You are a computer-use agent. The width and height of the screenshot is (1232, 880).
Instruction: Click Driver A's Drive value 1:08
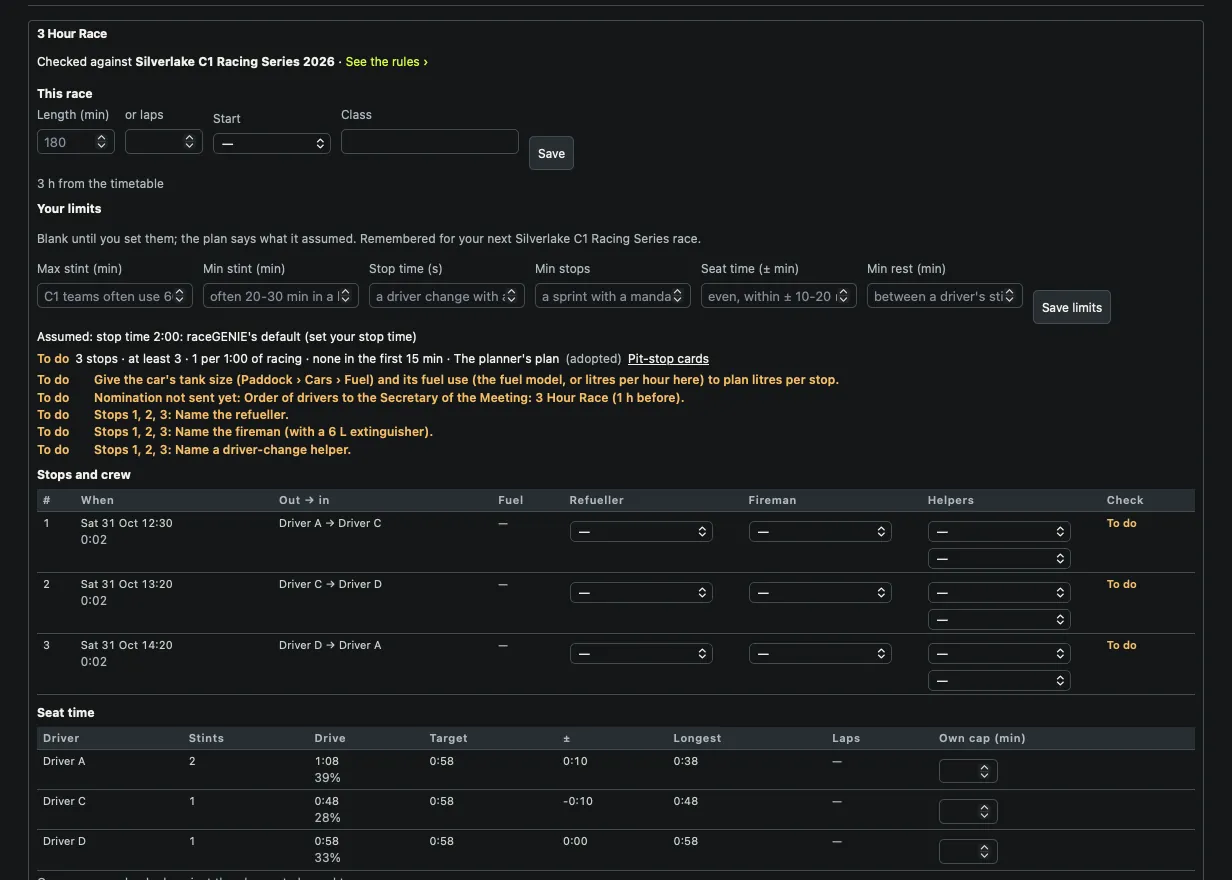pyautogui.click(x=327, y=761)
